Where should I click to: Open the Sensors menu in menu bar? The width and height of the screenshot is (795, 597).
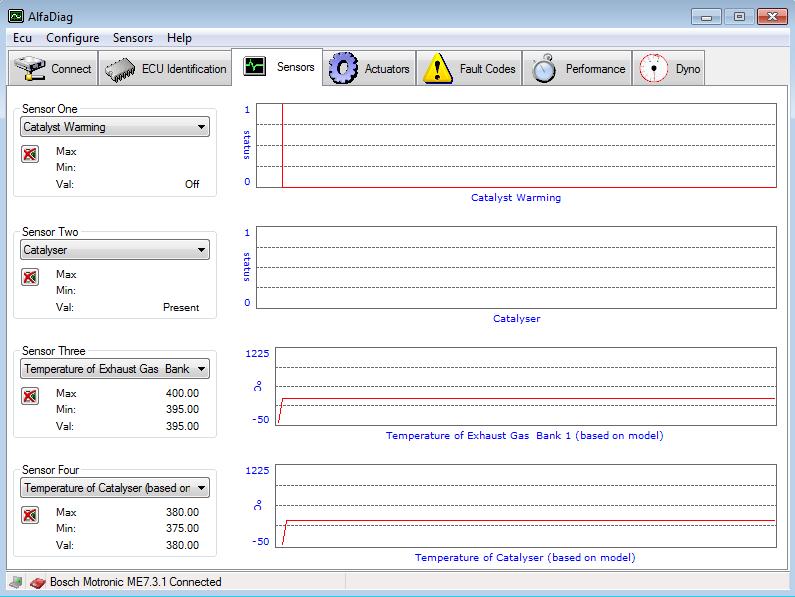[x=133, y=38]
